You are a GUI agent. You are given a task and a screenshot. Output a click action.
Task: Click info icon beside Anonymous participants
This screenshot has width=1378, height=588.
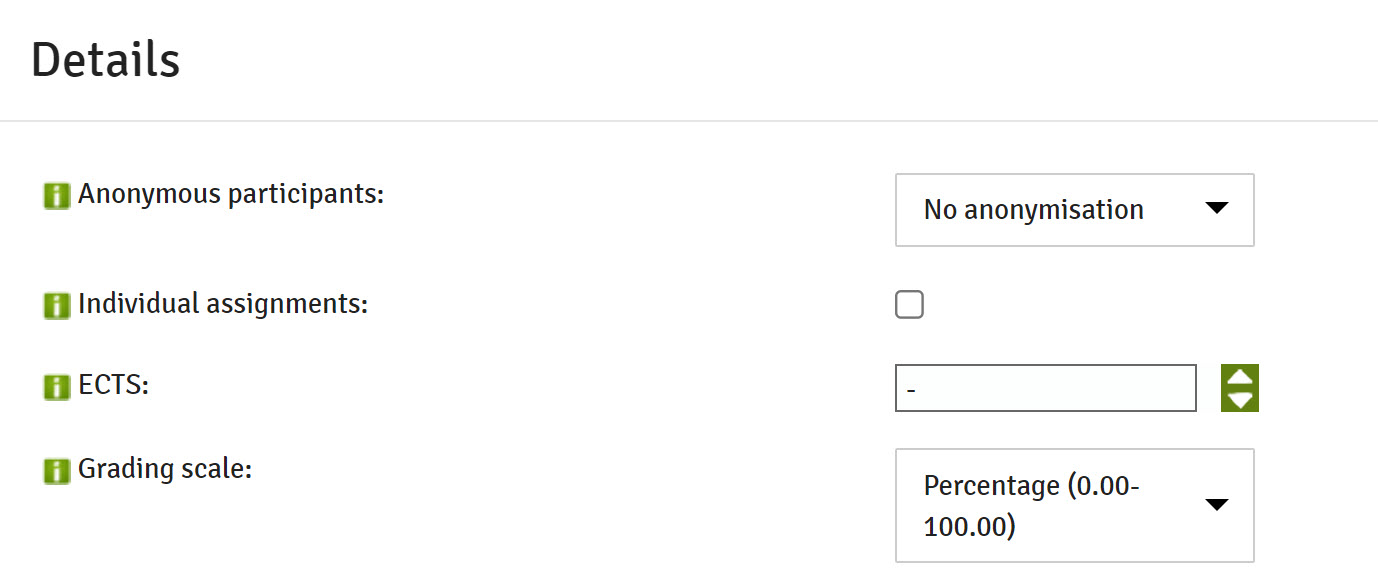click(57, 196)
